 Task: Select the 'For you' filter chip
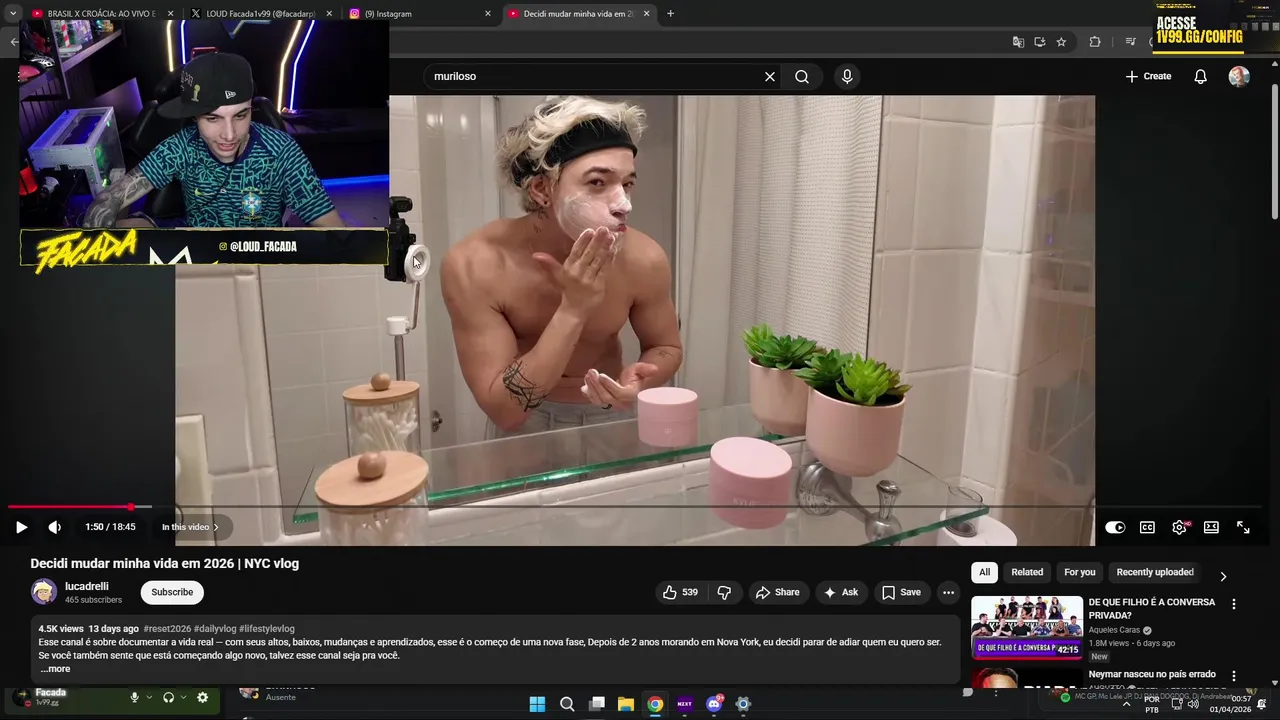coord(1079,572)
